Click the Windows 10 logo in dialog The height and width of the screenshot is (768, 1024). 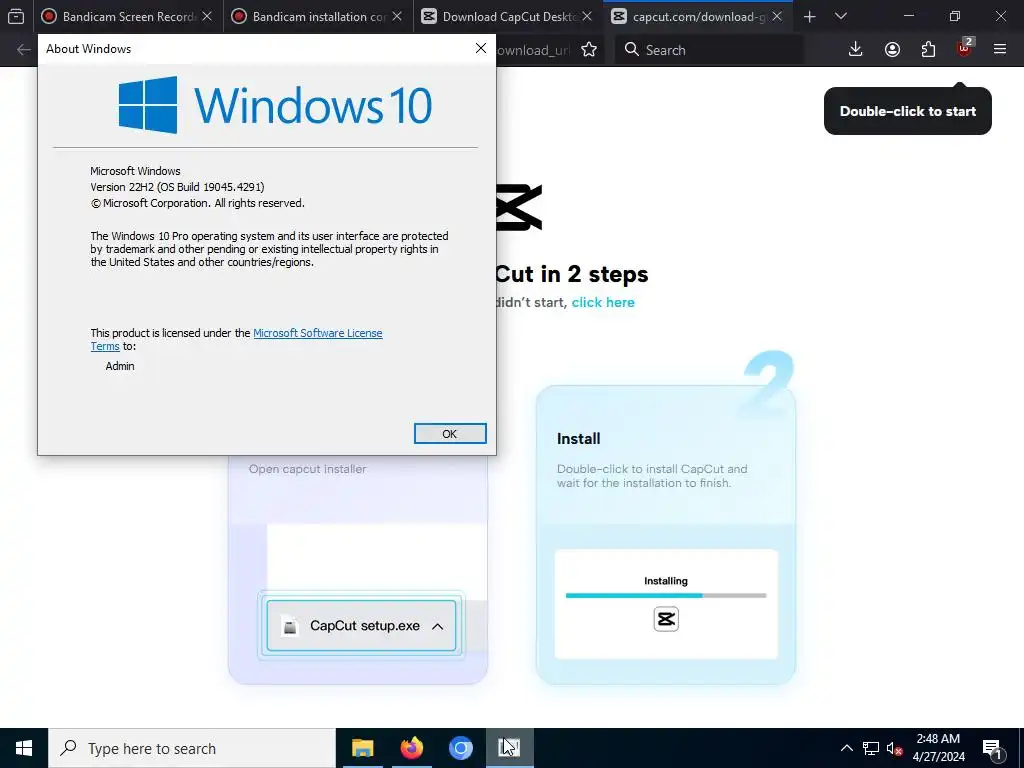point(275,105)
